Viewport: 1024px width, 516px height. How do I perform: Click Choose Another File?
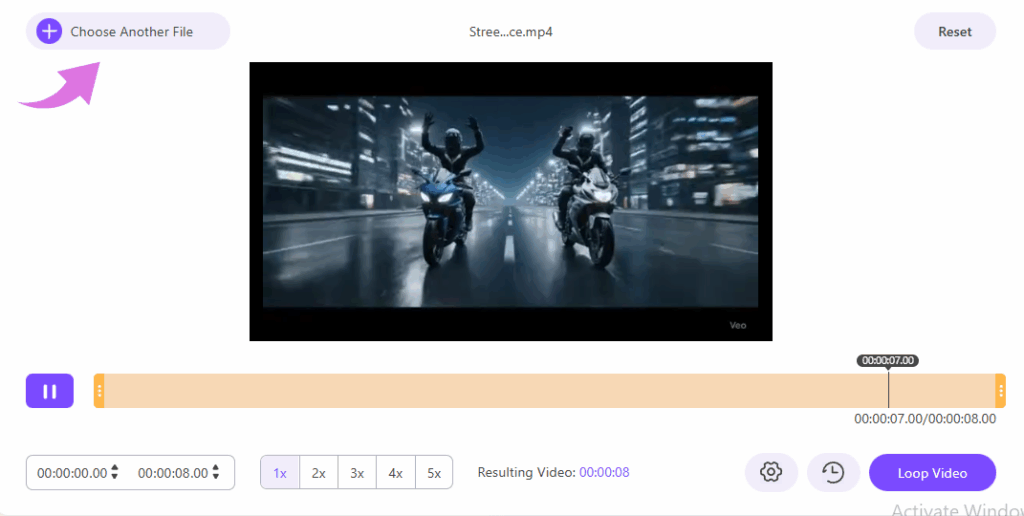click(x=131, y=32)
